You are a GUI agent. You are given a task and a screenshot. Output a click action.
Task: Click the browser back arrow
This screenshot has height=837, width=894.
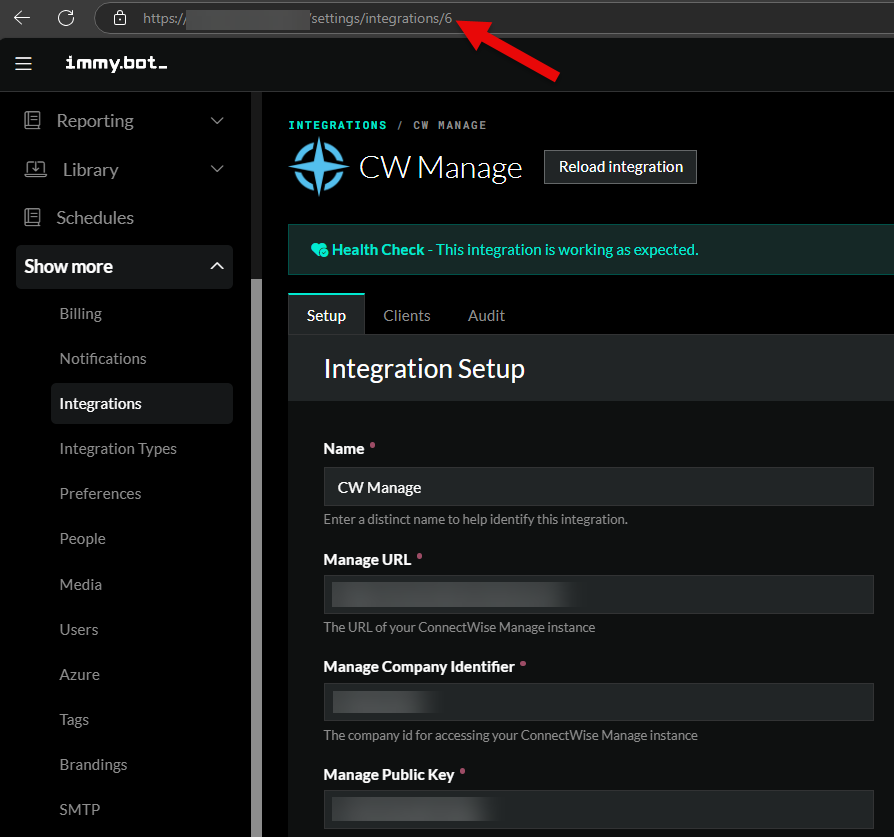click(22, 18)
